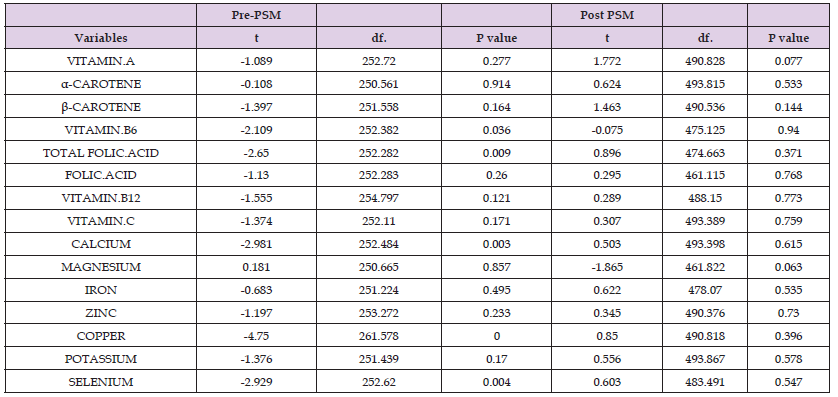Click the β-CAROTENE row label
Viewport: 838px width, 397px height.
tap(101, 107)
